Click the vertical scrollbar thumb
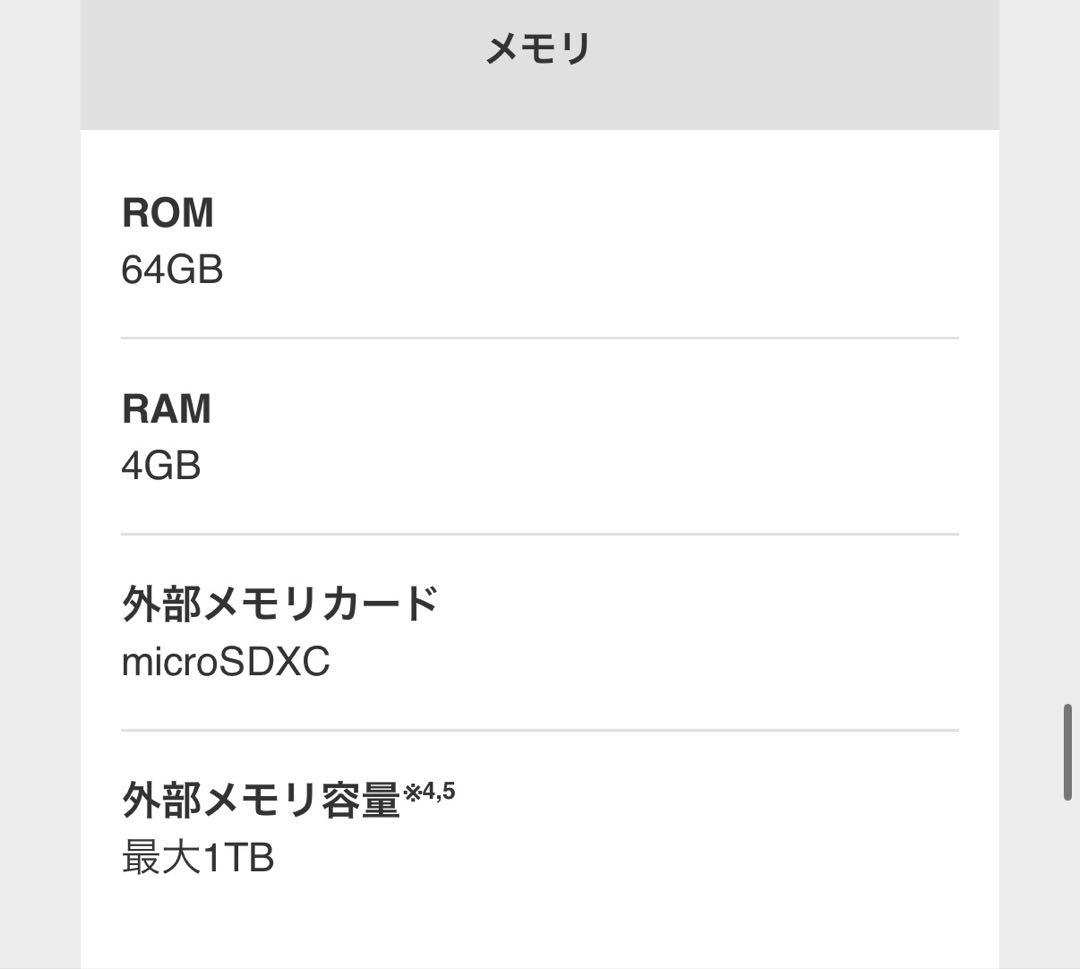The width and height of the screenshot is (1080, 969). pos(1068,752)
